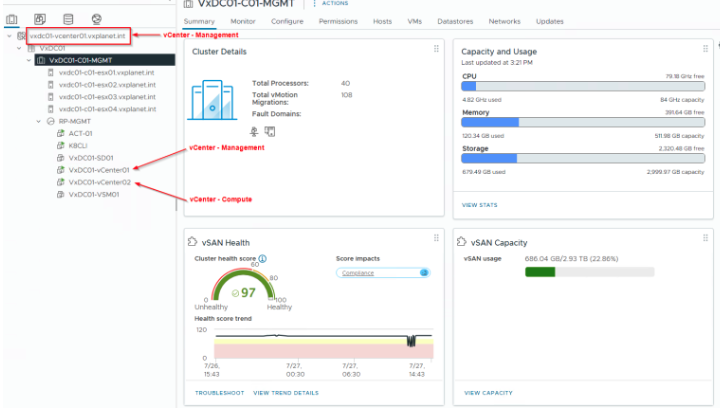Switch to the Hosts tab

(x=382, y=22)
